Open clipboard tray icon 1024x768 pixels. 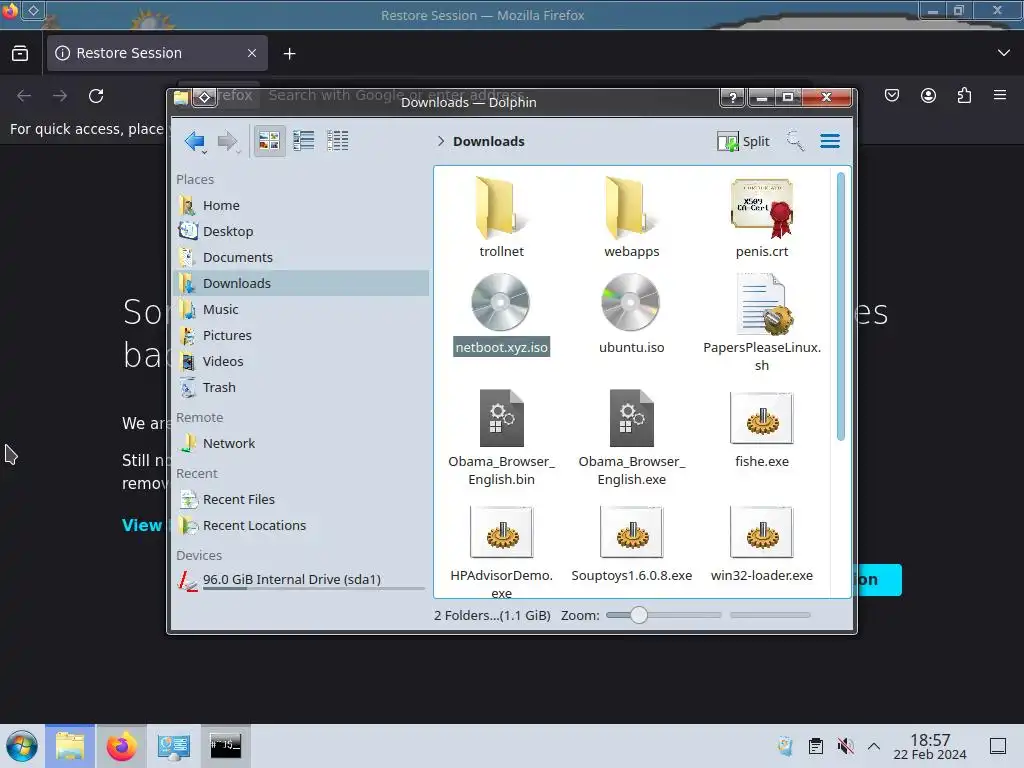[816, 746]
